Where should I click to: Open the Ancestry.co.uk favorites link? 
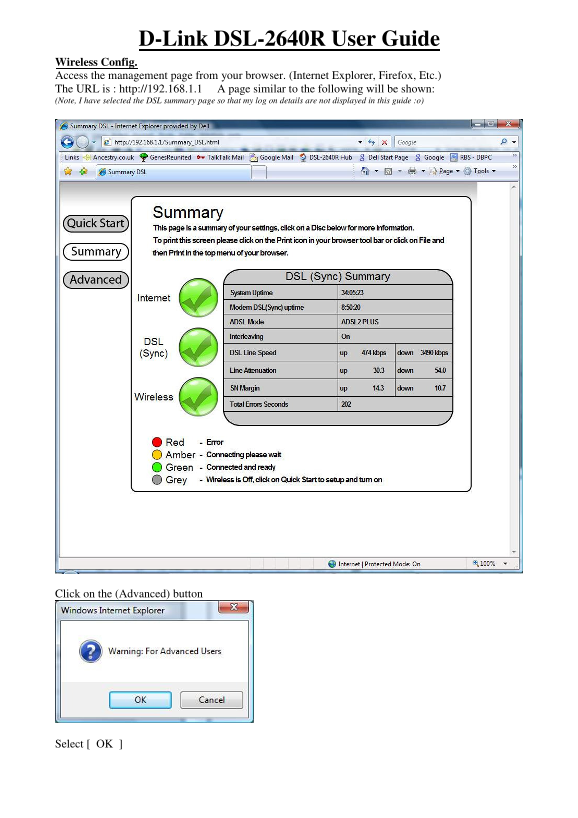pos(110,157)
